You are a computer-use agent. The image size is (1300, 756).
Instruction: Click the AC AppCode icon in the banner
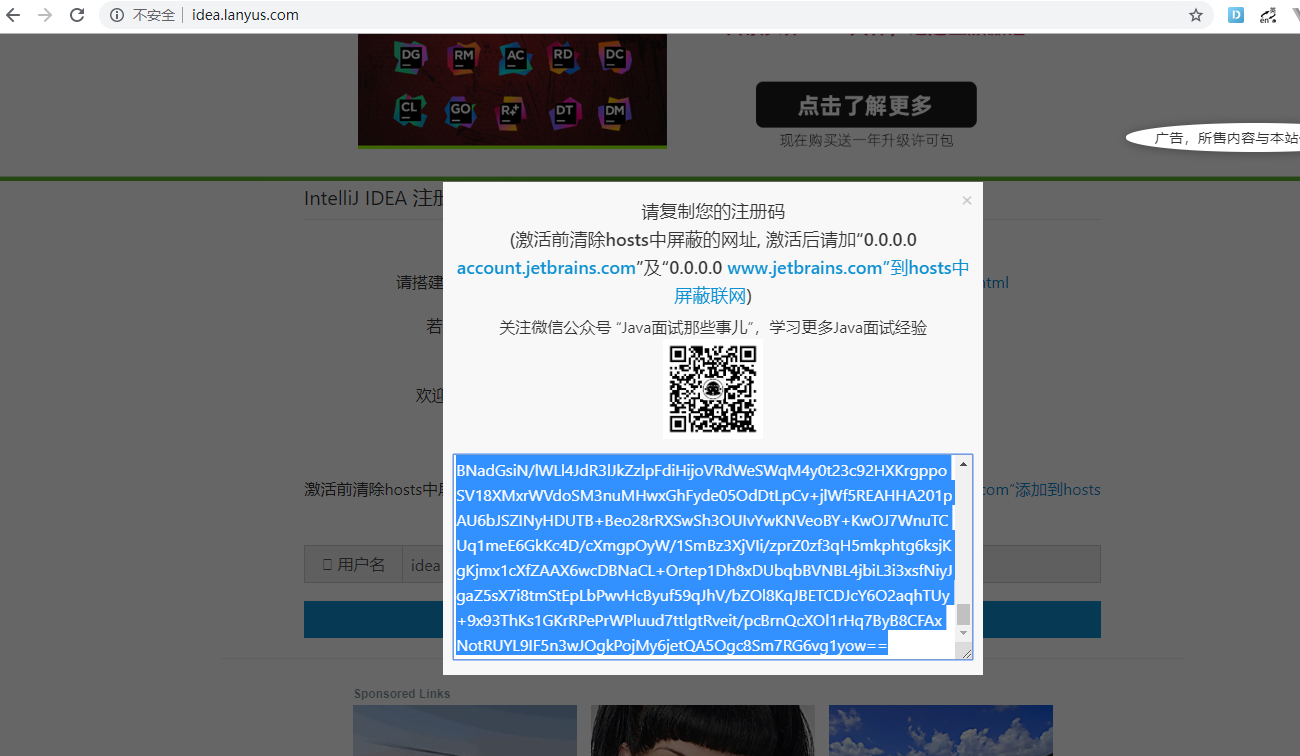pos(516,57)
